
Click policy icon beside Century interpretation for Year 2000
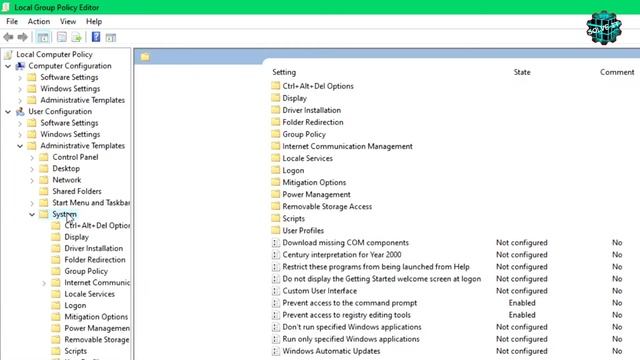tap(276, 255)
